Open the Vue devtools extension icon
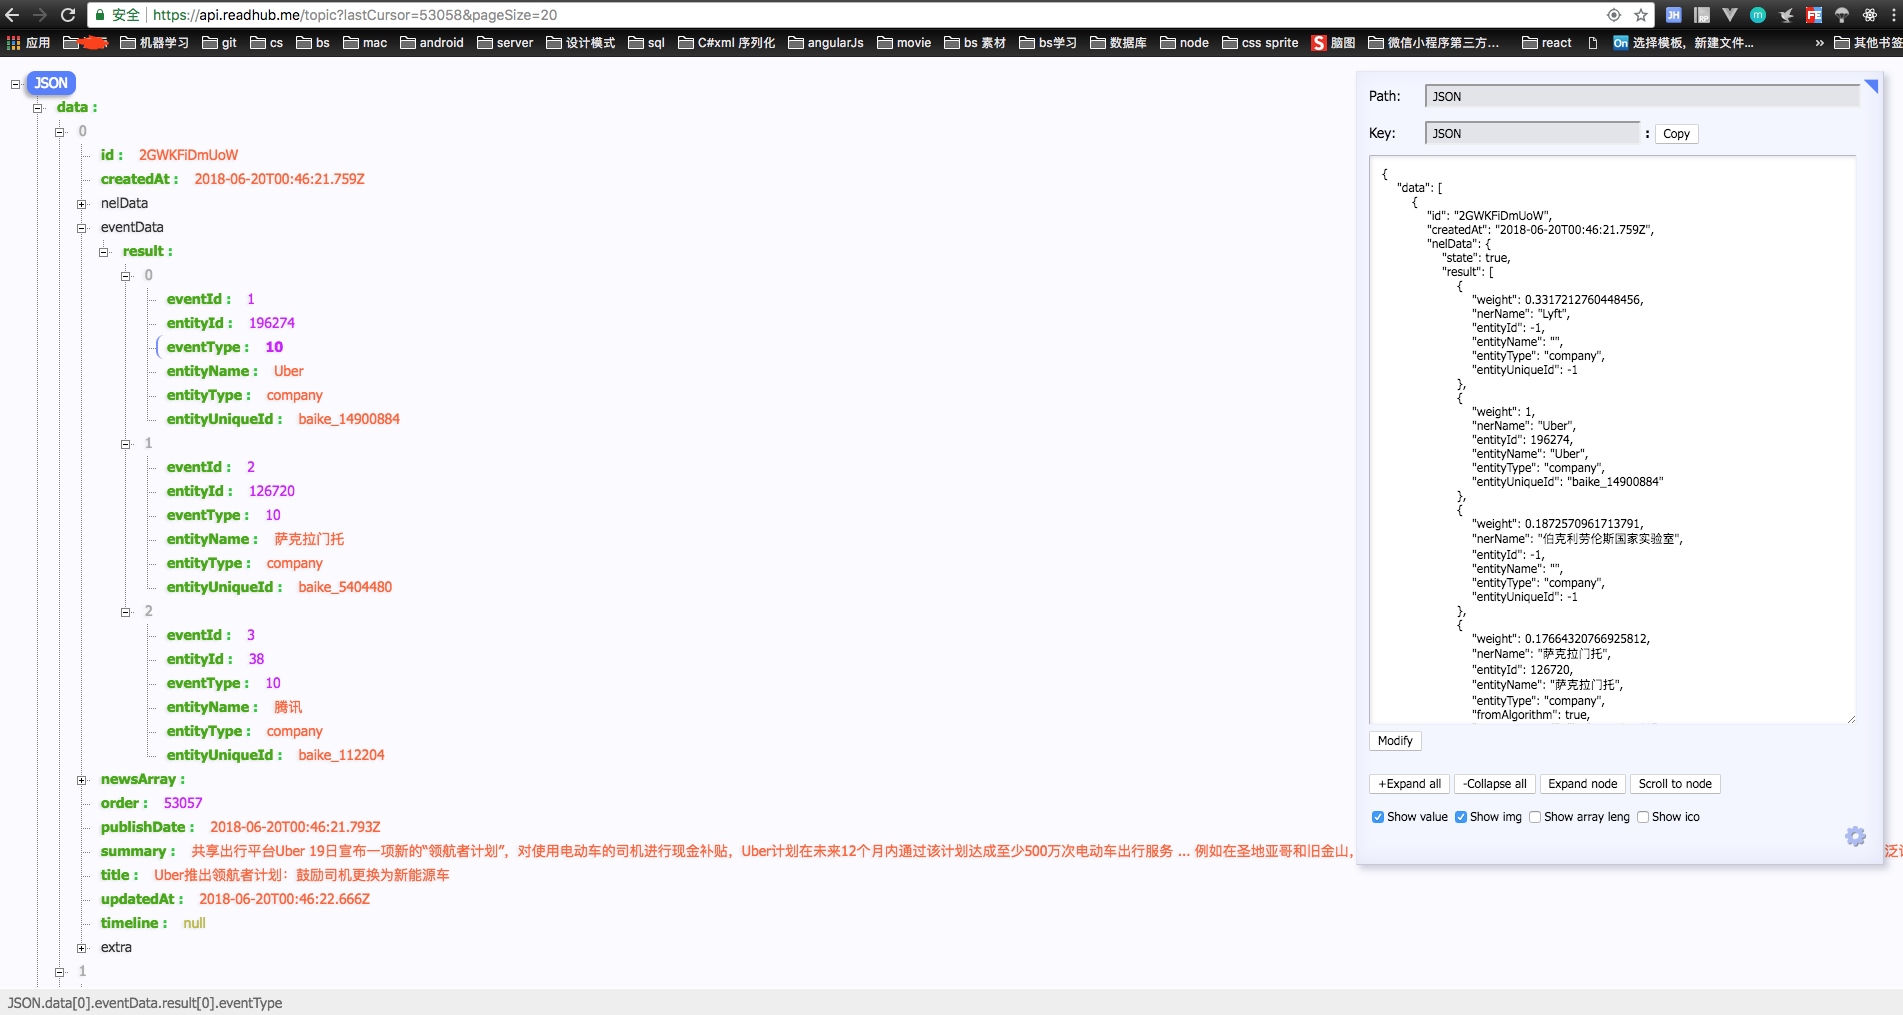 (x=1730, y=15)
